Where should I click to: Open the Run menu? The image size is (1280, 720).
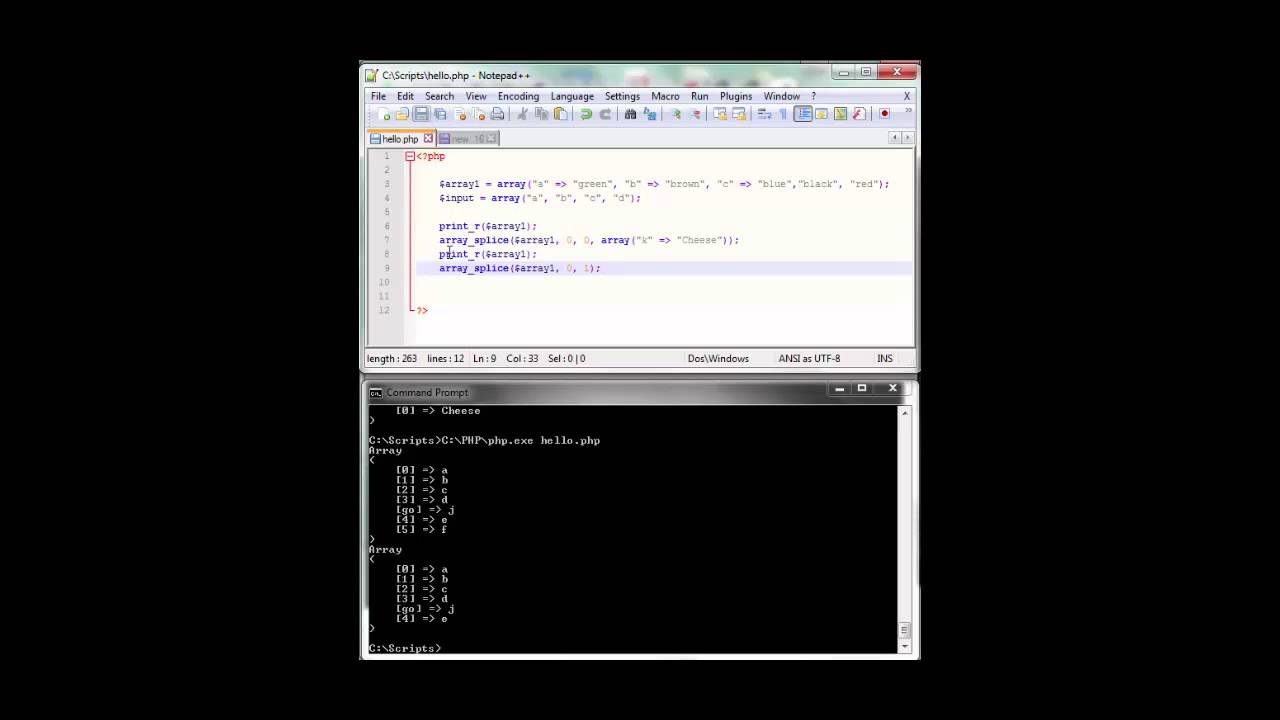pos(700,96)
